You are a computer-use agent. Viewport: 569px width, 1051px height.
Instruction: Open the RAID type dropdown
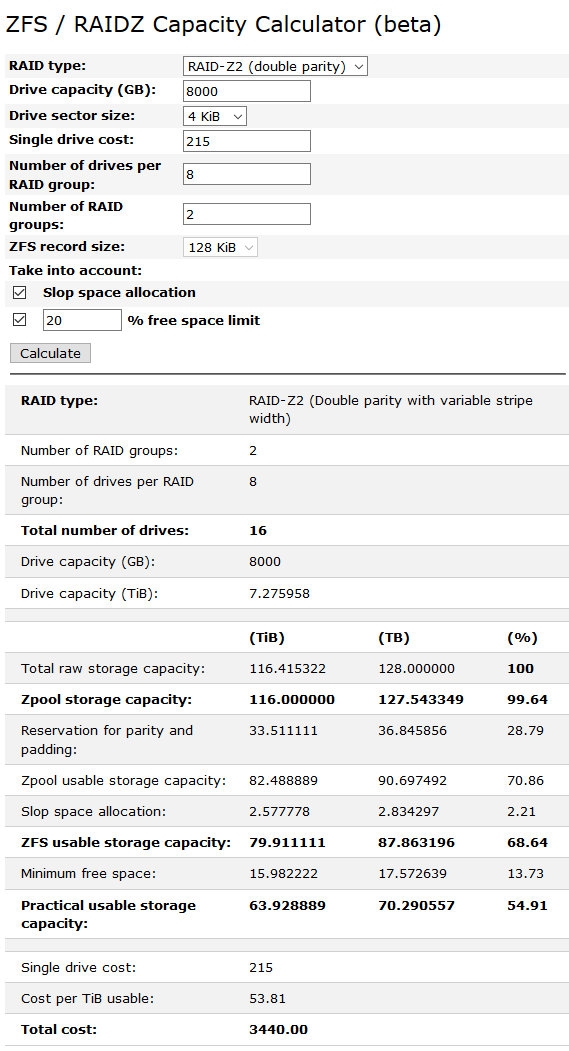(x=275, y=66)
